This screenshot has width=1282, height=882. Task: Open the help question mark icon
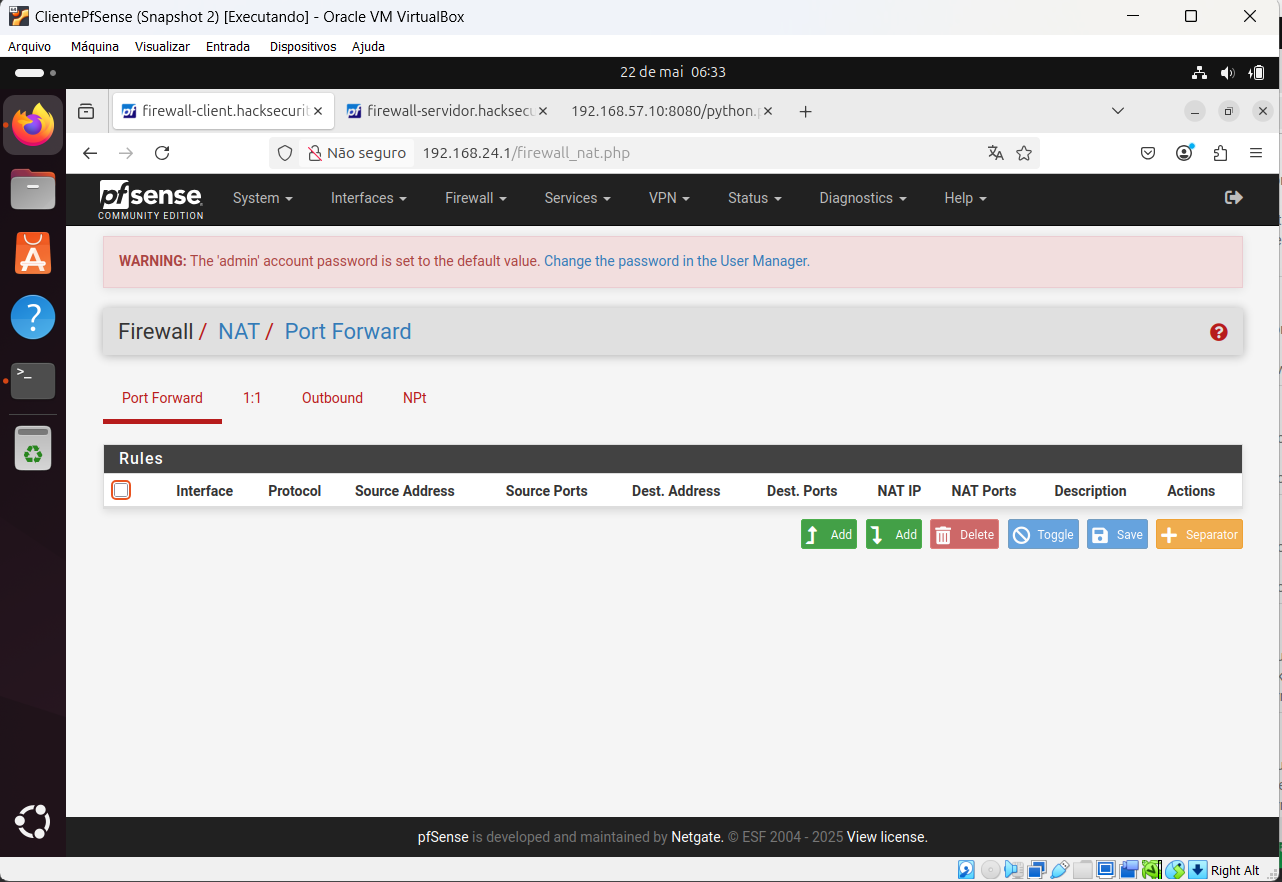click(1218, 332)
